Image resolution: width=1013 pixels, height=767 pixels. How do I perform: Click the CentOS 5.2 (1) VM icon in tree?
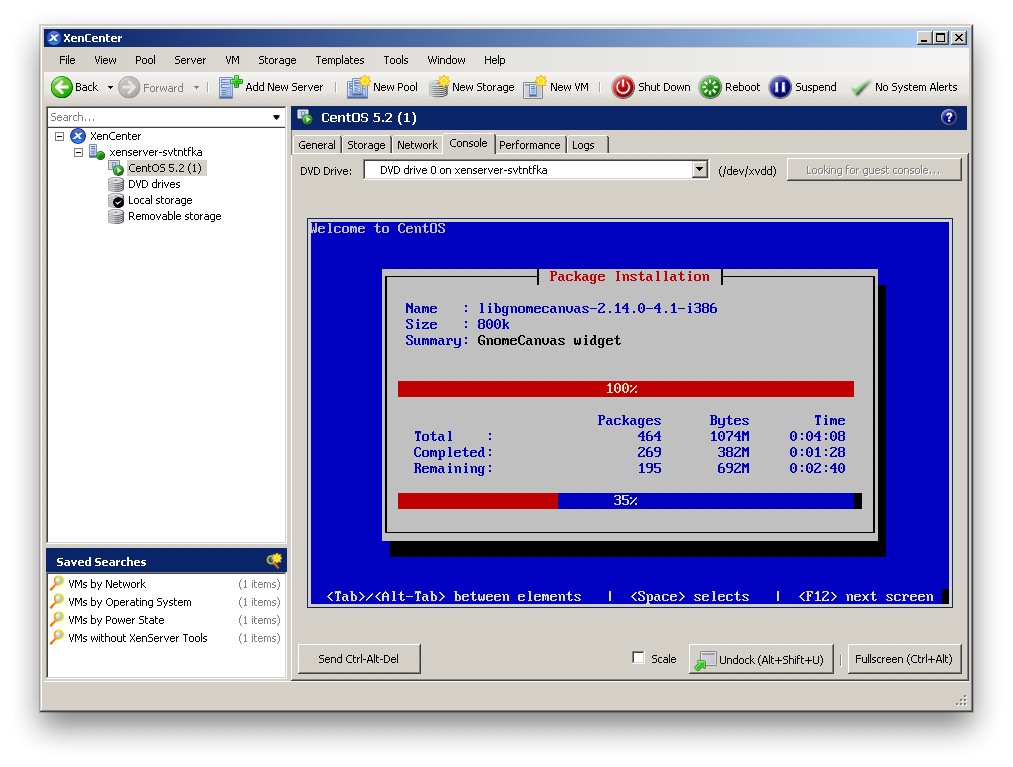coord(116,168)
